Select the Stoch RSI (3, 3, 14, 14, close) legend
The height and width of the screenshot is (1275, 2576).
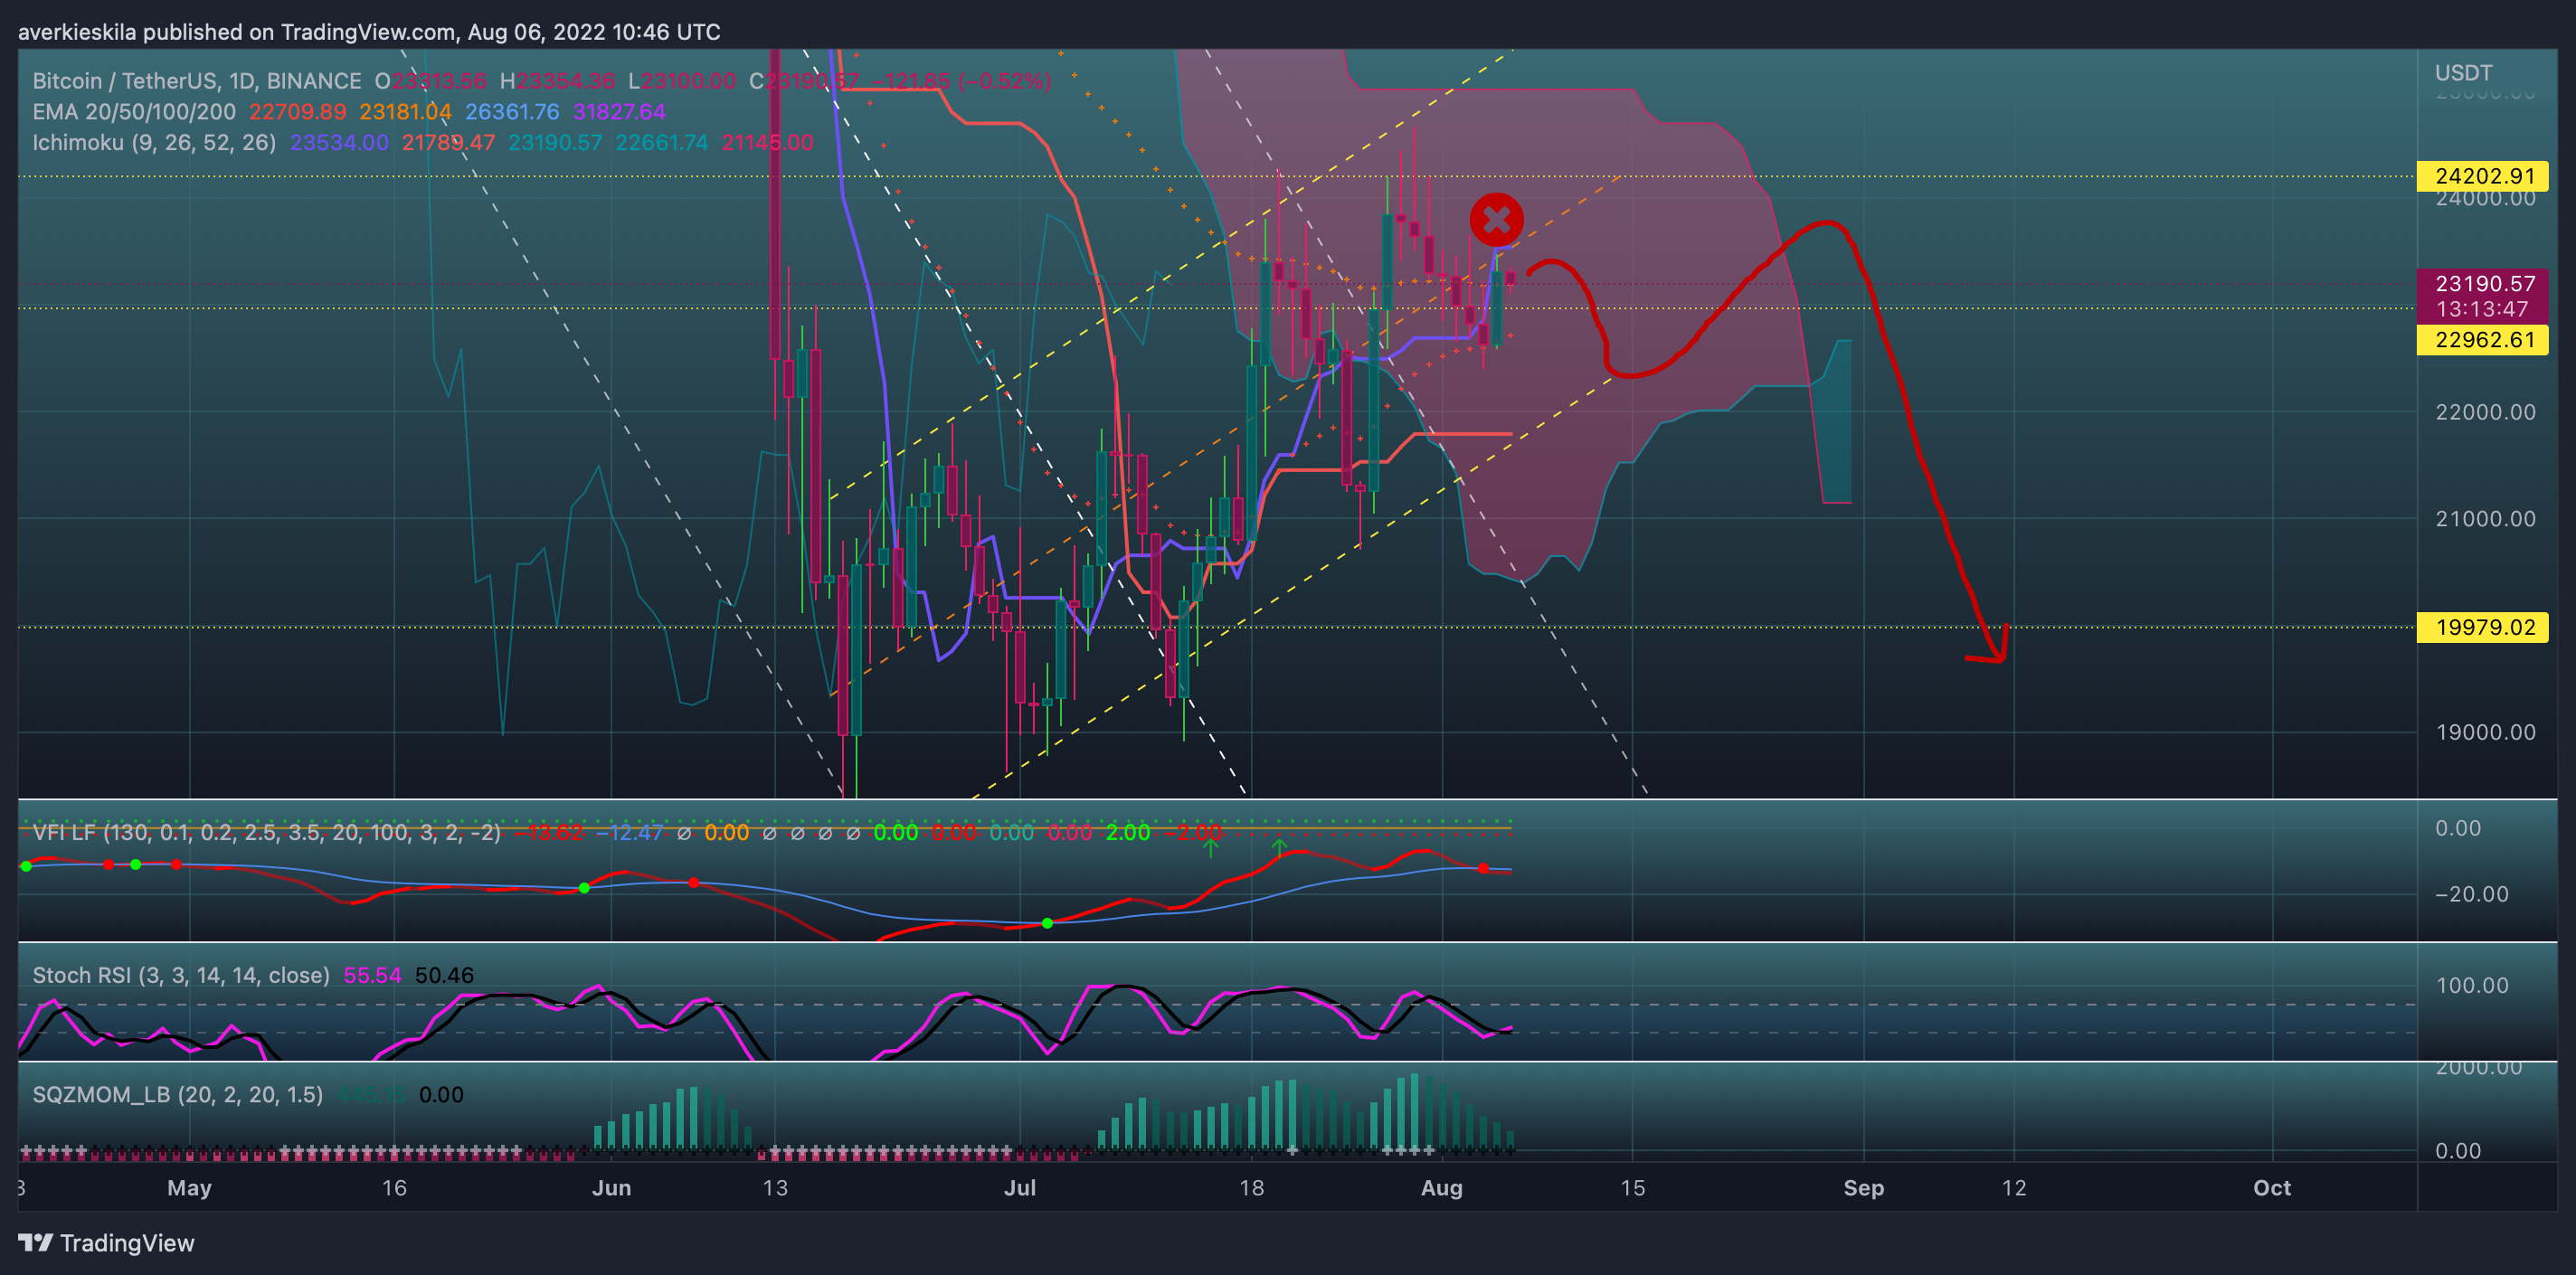tap(181, 975)
